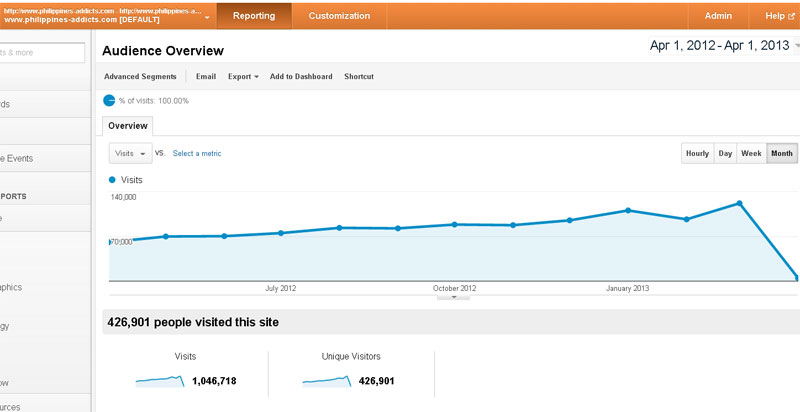Click the chart point above October 2012
This screenshot has height=412, width=800.
[x=455, y=224]
